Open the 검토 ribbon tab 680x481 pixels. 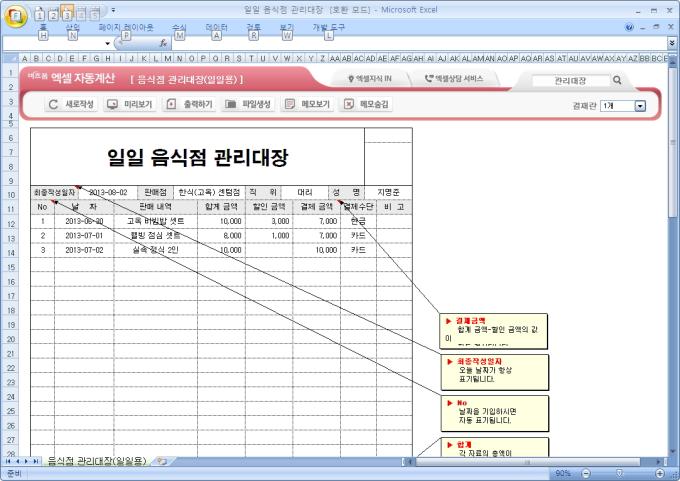(x=254, y=27)
